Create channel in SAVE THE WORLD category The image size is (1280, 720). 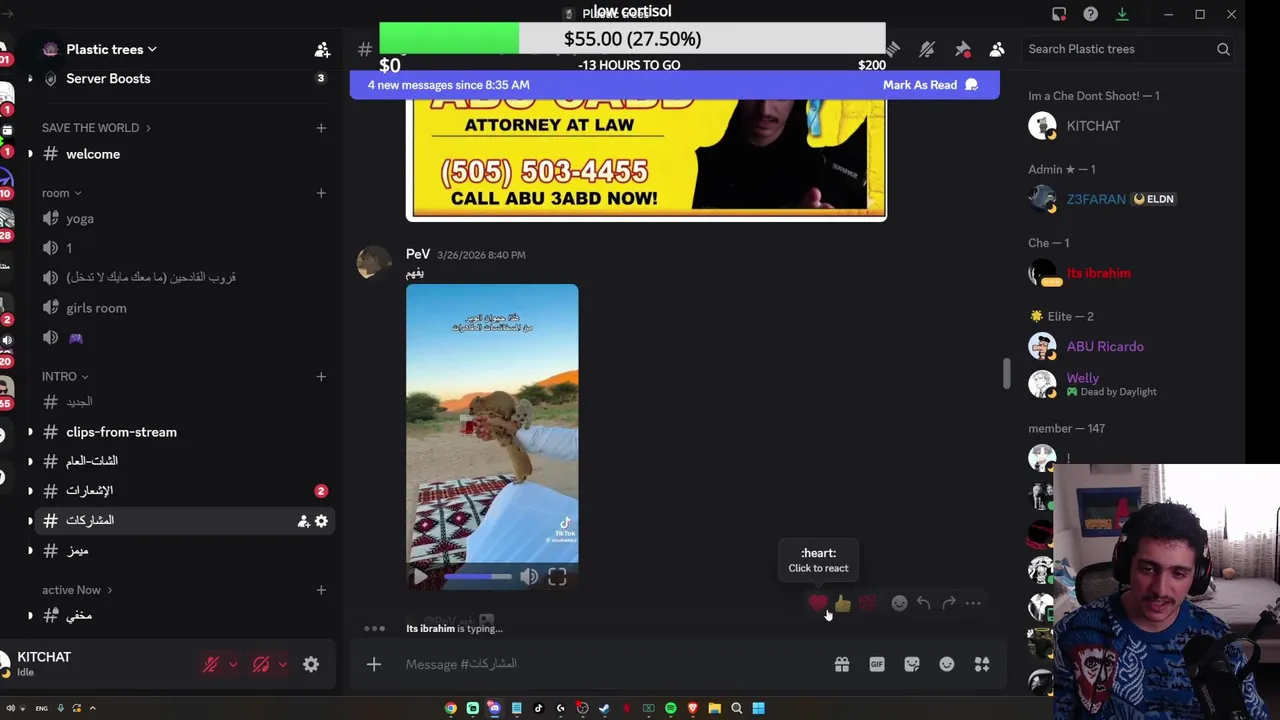321,128
